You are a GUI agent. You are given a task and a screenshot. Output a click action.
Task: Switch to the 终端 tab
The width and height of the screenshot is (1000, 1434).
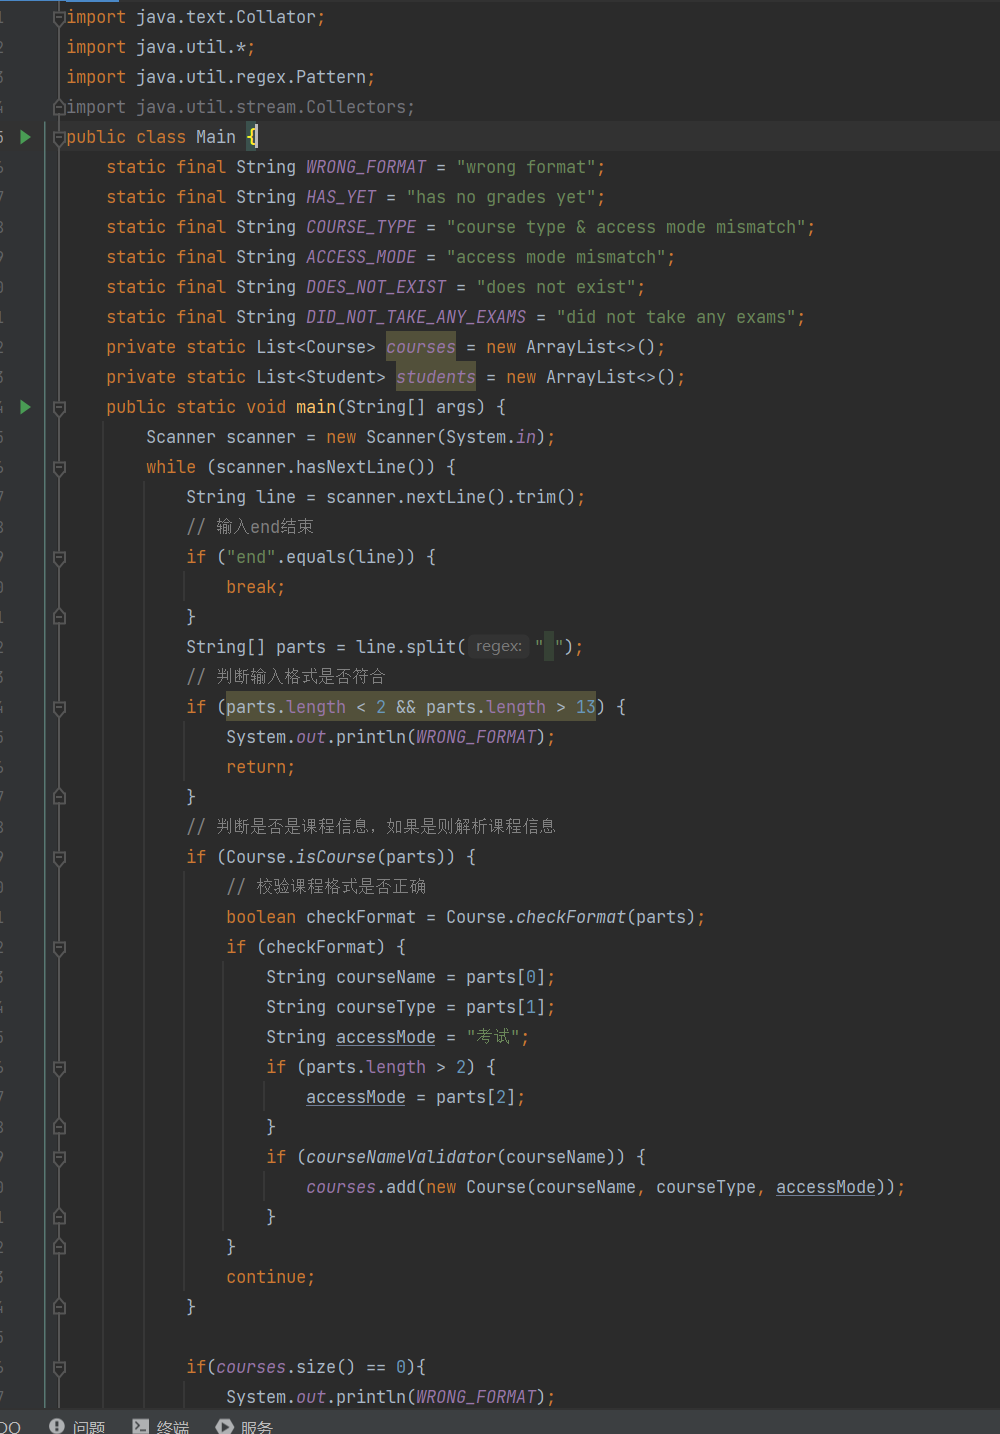[162, 1426]
